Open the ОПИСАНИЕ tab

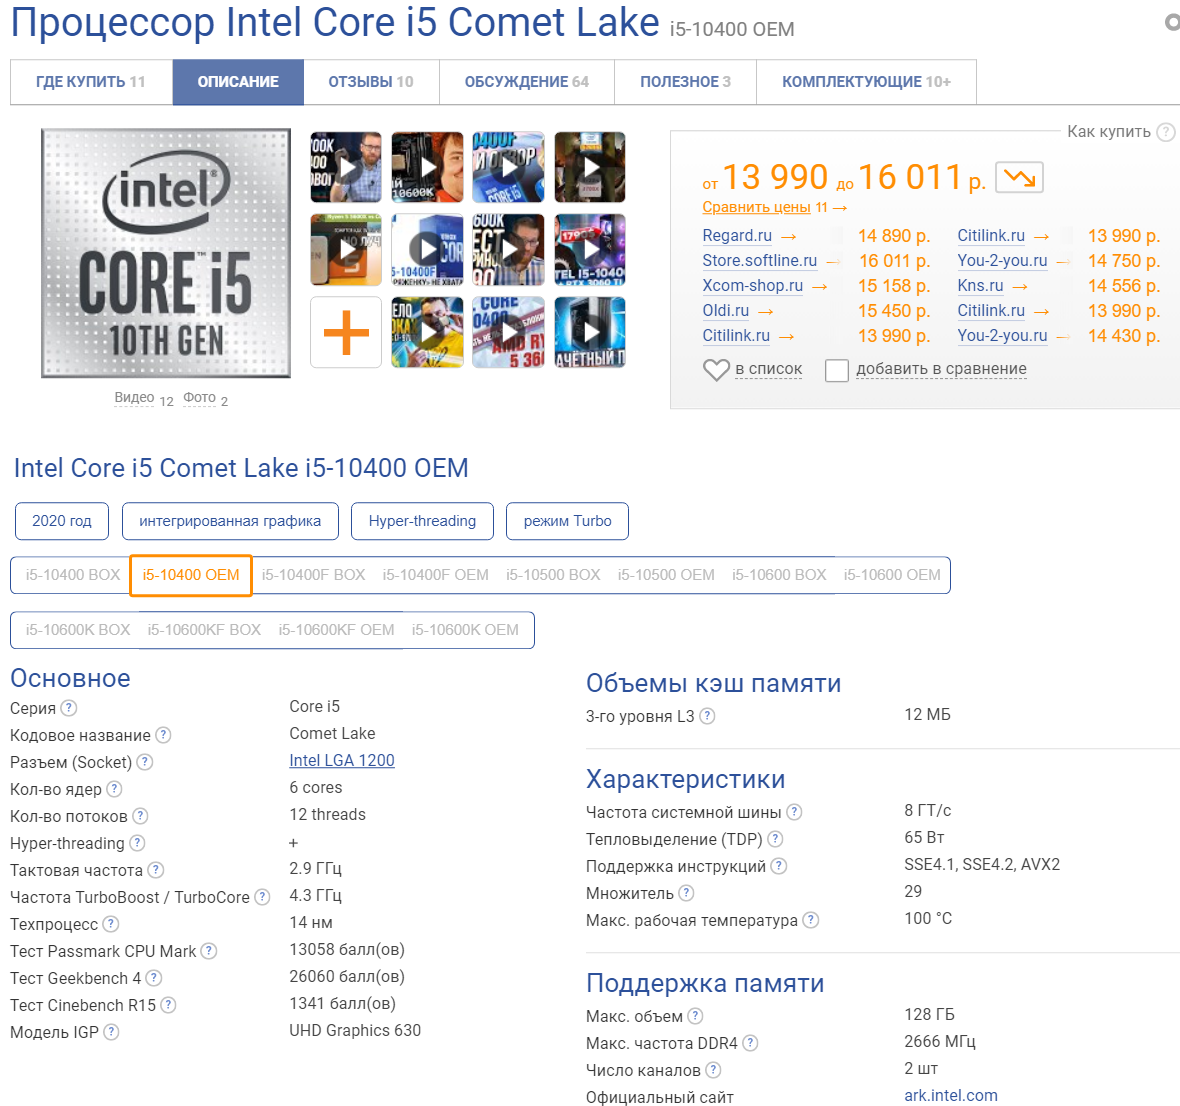(238, 82)
